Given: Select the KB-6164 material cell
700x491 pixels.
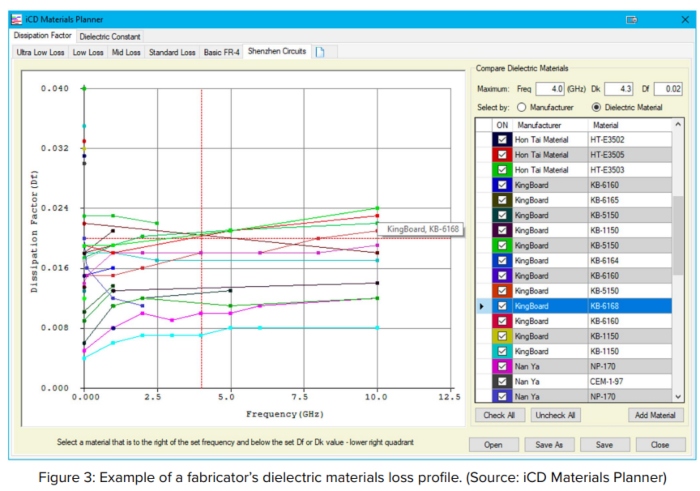Looking at the screenshot, I should click(630, 261).
